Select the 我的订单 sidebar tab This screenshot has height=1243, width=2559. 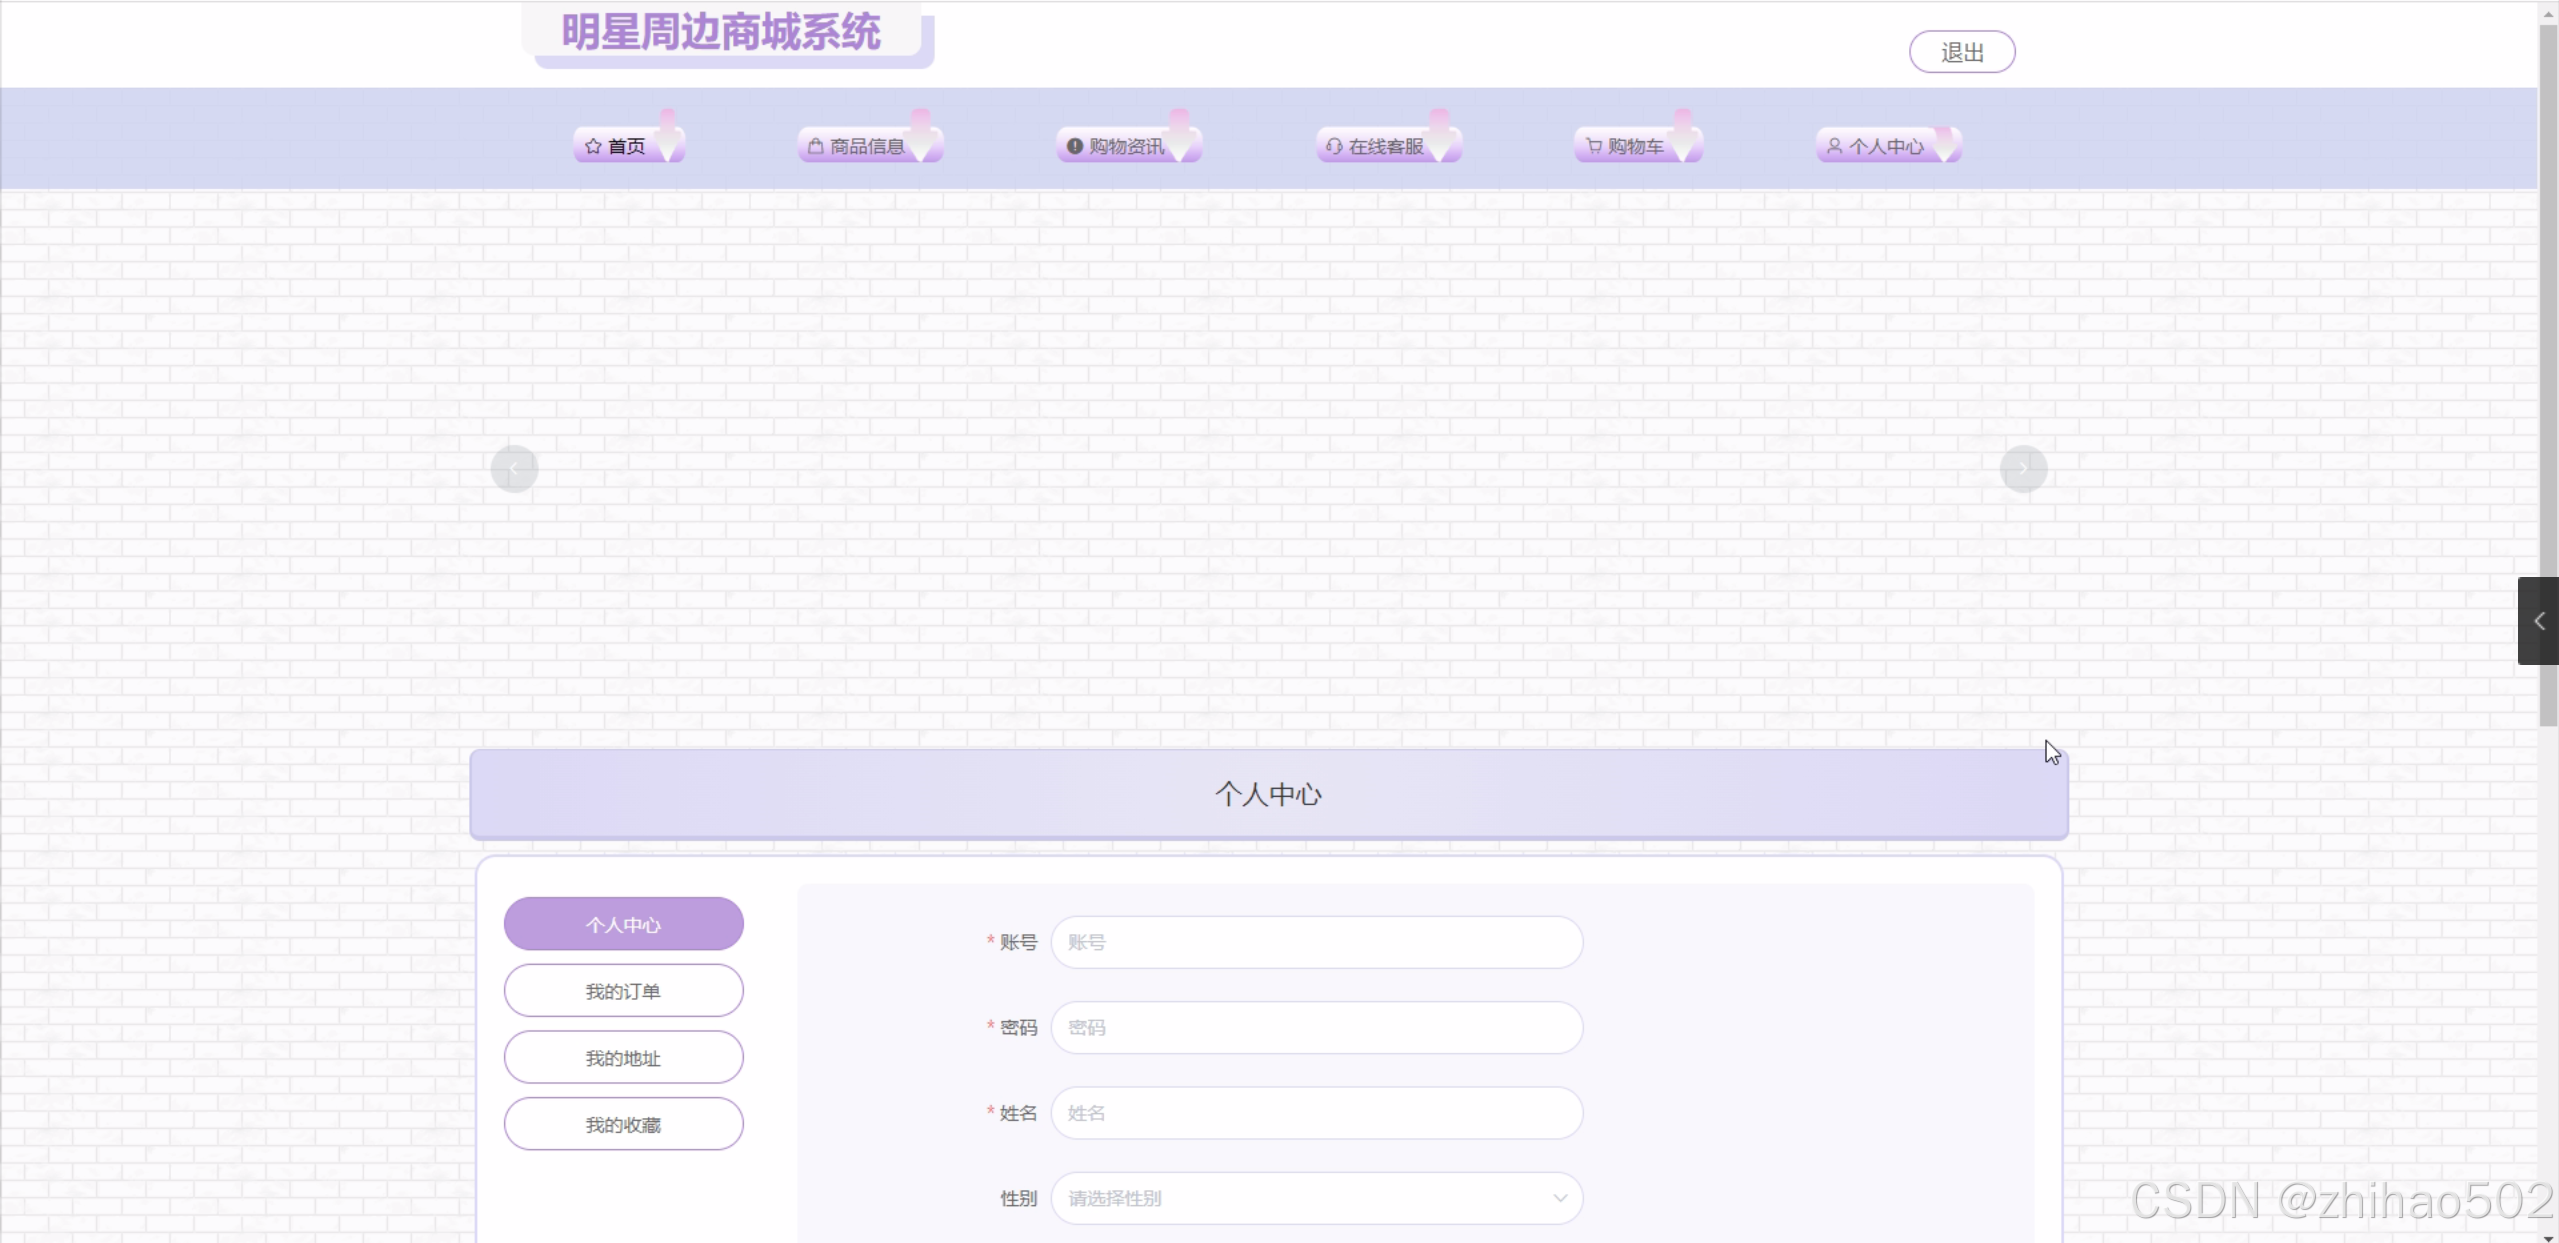click(x=623, y=991)
